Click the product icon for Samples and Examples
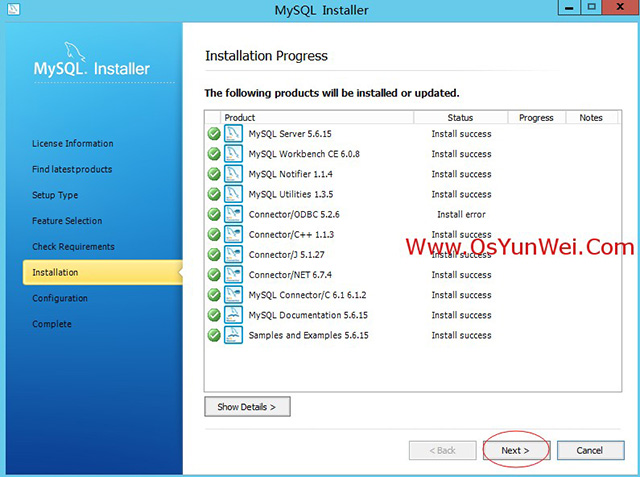Screen dimensions: 640x477 tap(233, 335)
